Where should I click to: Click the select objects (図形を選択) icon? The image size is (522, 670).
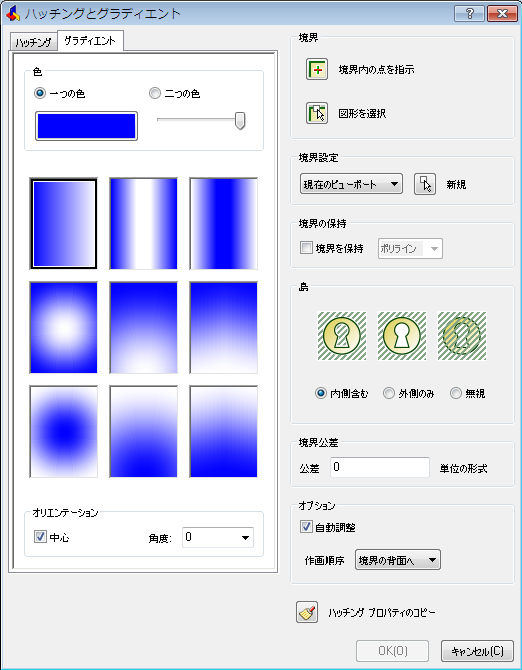[x=317, y=113]
